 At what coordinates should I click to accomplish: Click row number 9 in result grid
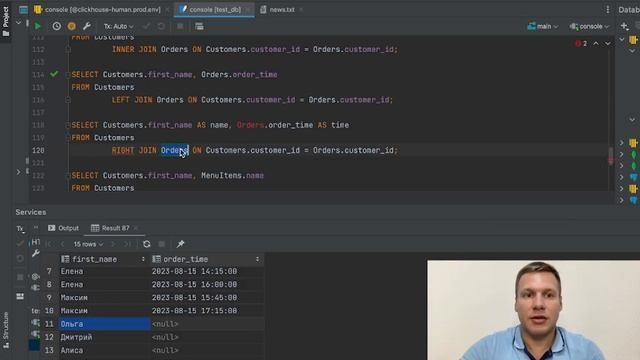[49, 298]
